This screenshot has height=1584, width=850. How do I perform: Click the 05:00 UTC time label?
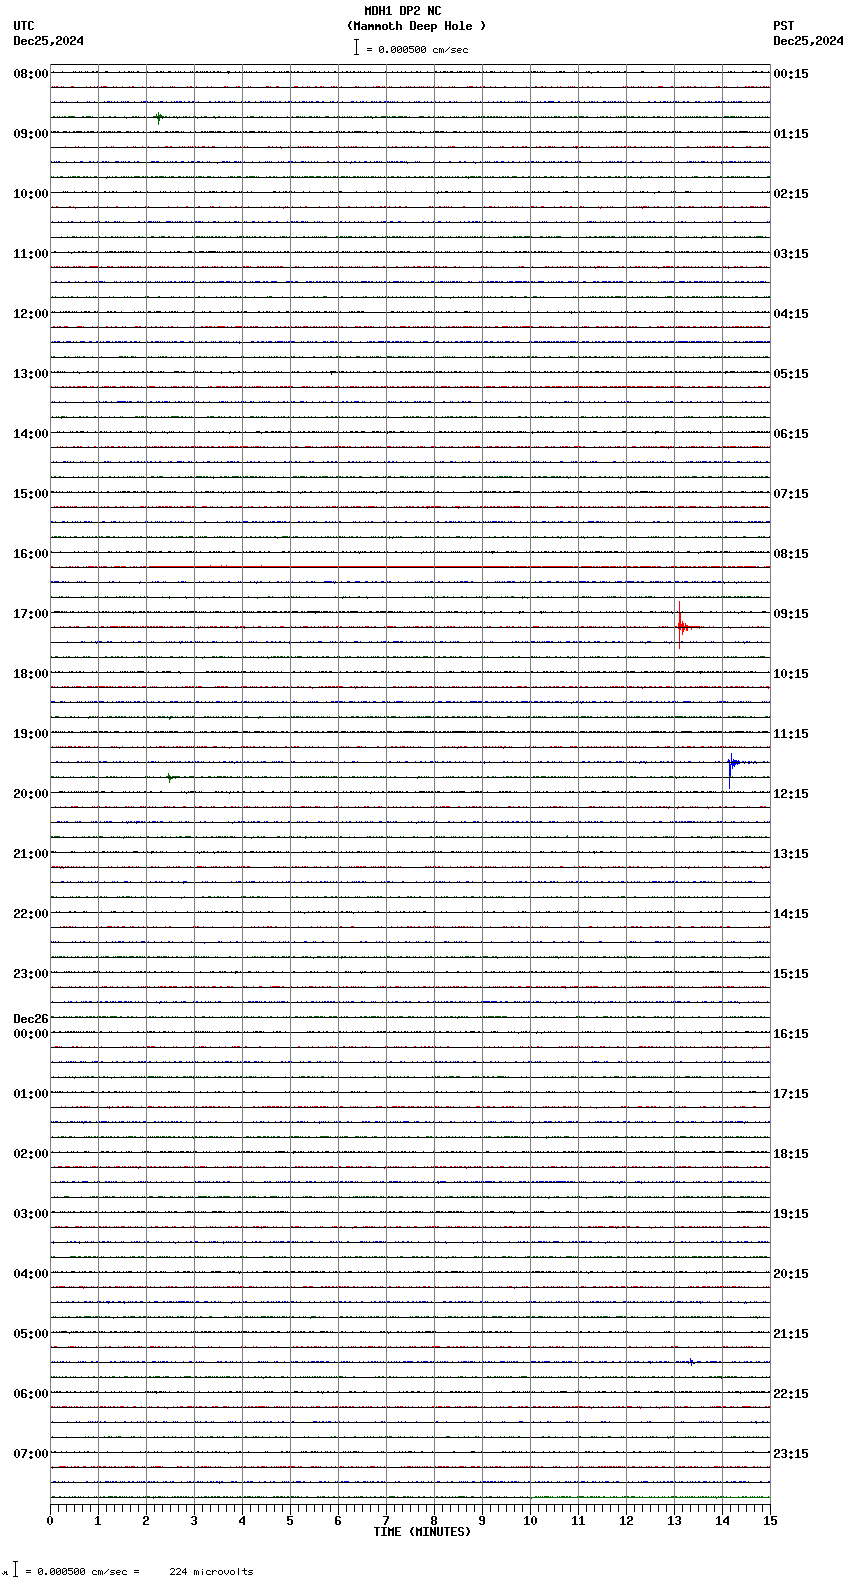pos(30,1334)
